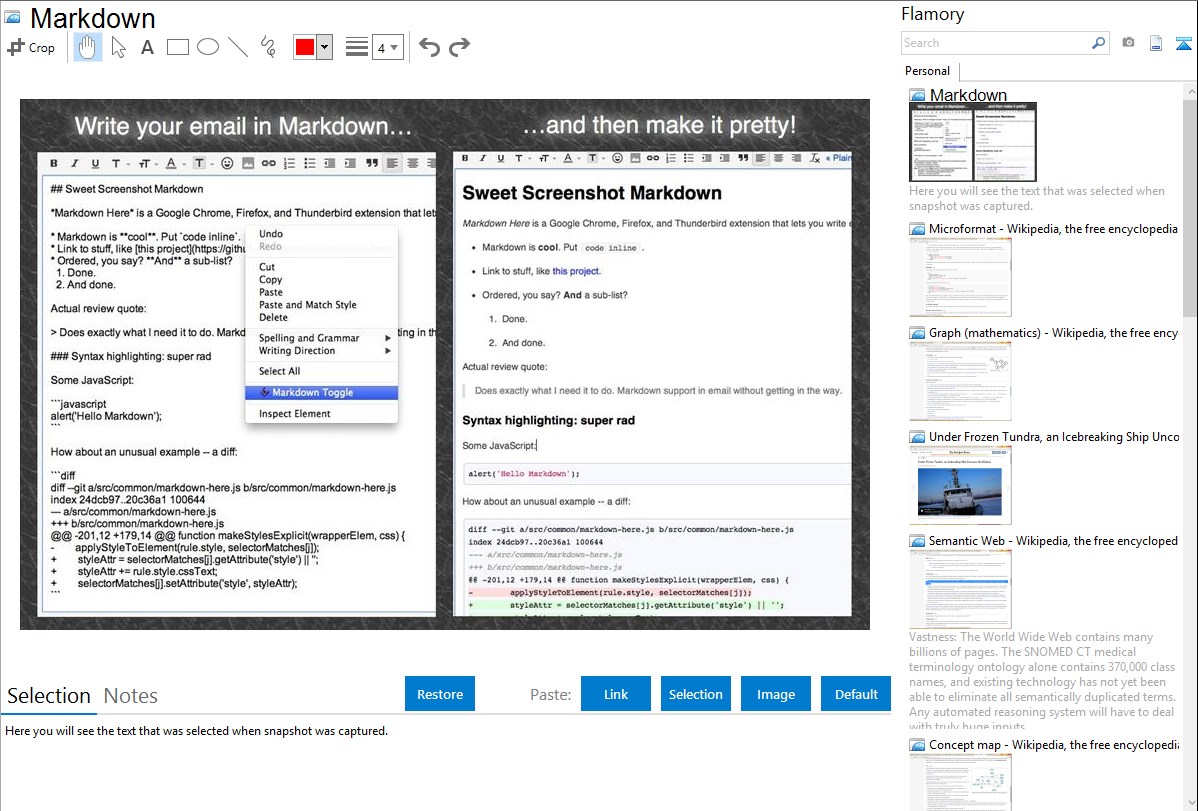The image size is (1198, 811).
Task: Open the Graph (mathematics) snapshot thumbnail
Action: 960,381
